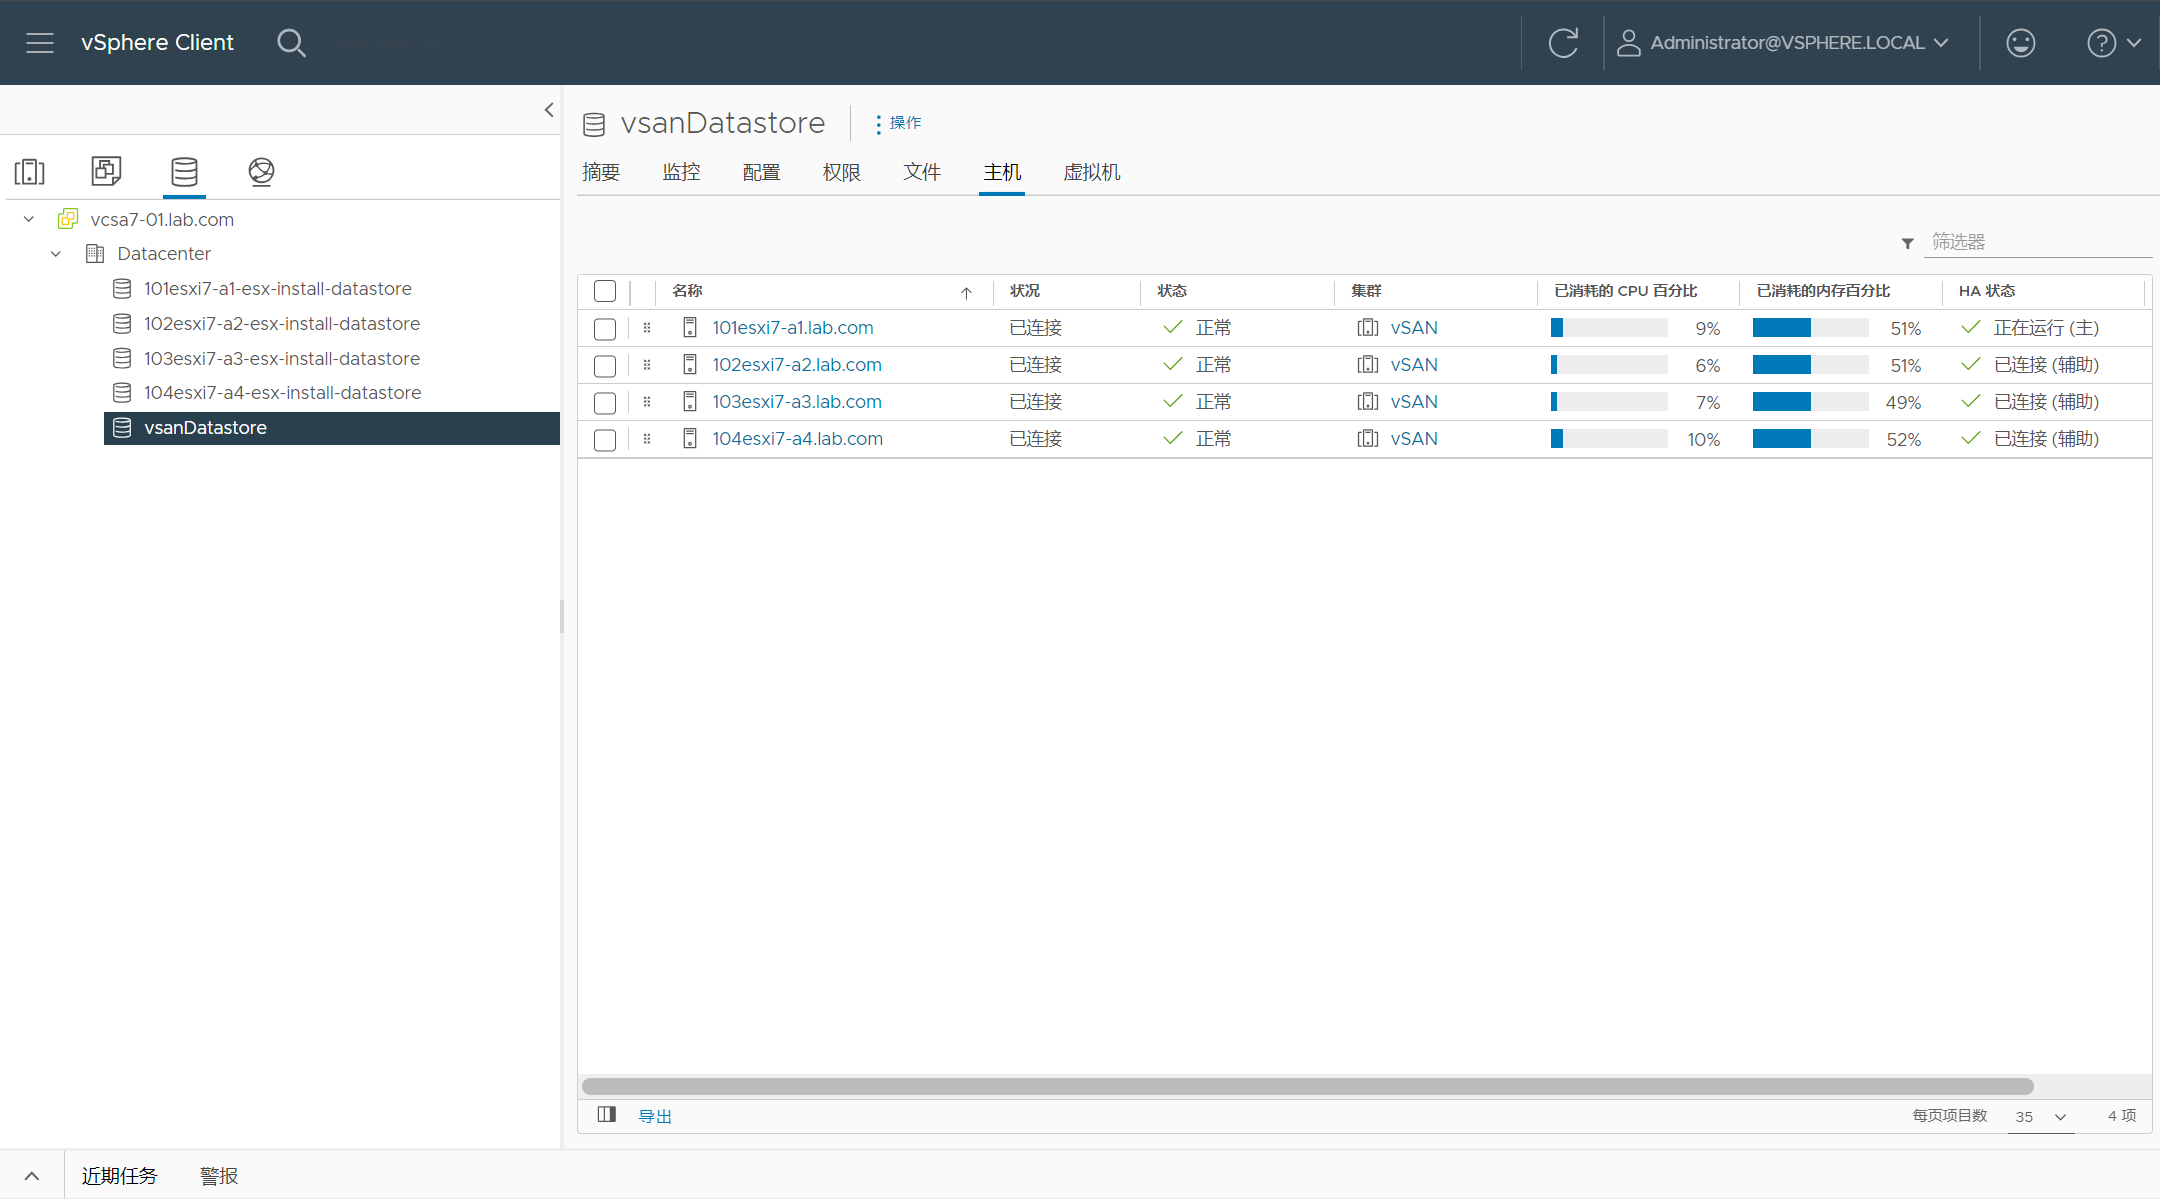Screen dimensions: 2160x1199
Task: Click memory usage bar for 103esxi7-a3.lab.com
Action: (1811, 402)
